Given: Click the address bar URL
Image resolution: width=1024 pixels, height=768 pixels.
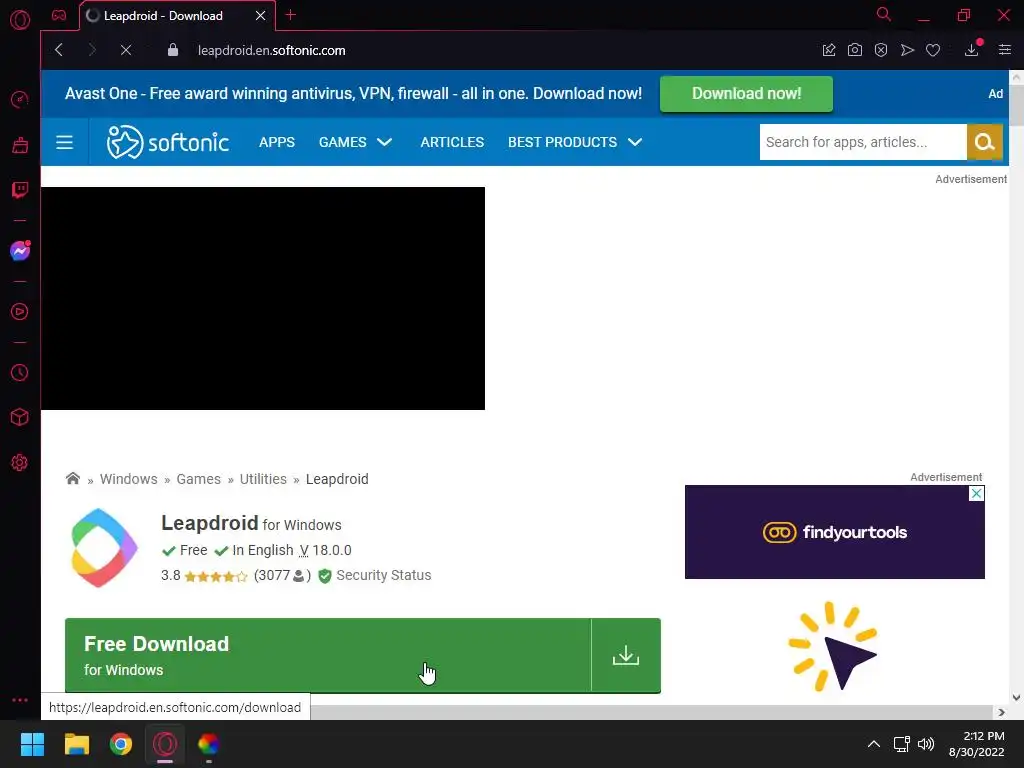Looking at the screenshot, I should pyautogui.click(x=272, y=50).
